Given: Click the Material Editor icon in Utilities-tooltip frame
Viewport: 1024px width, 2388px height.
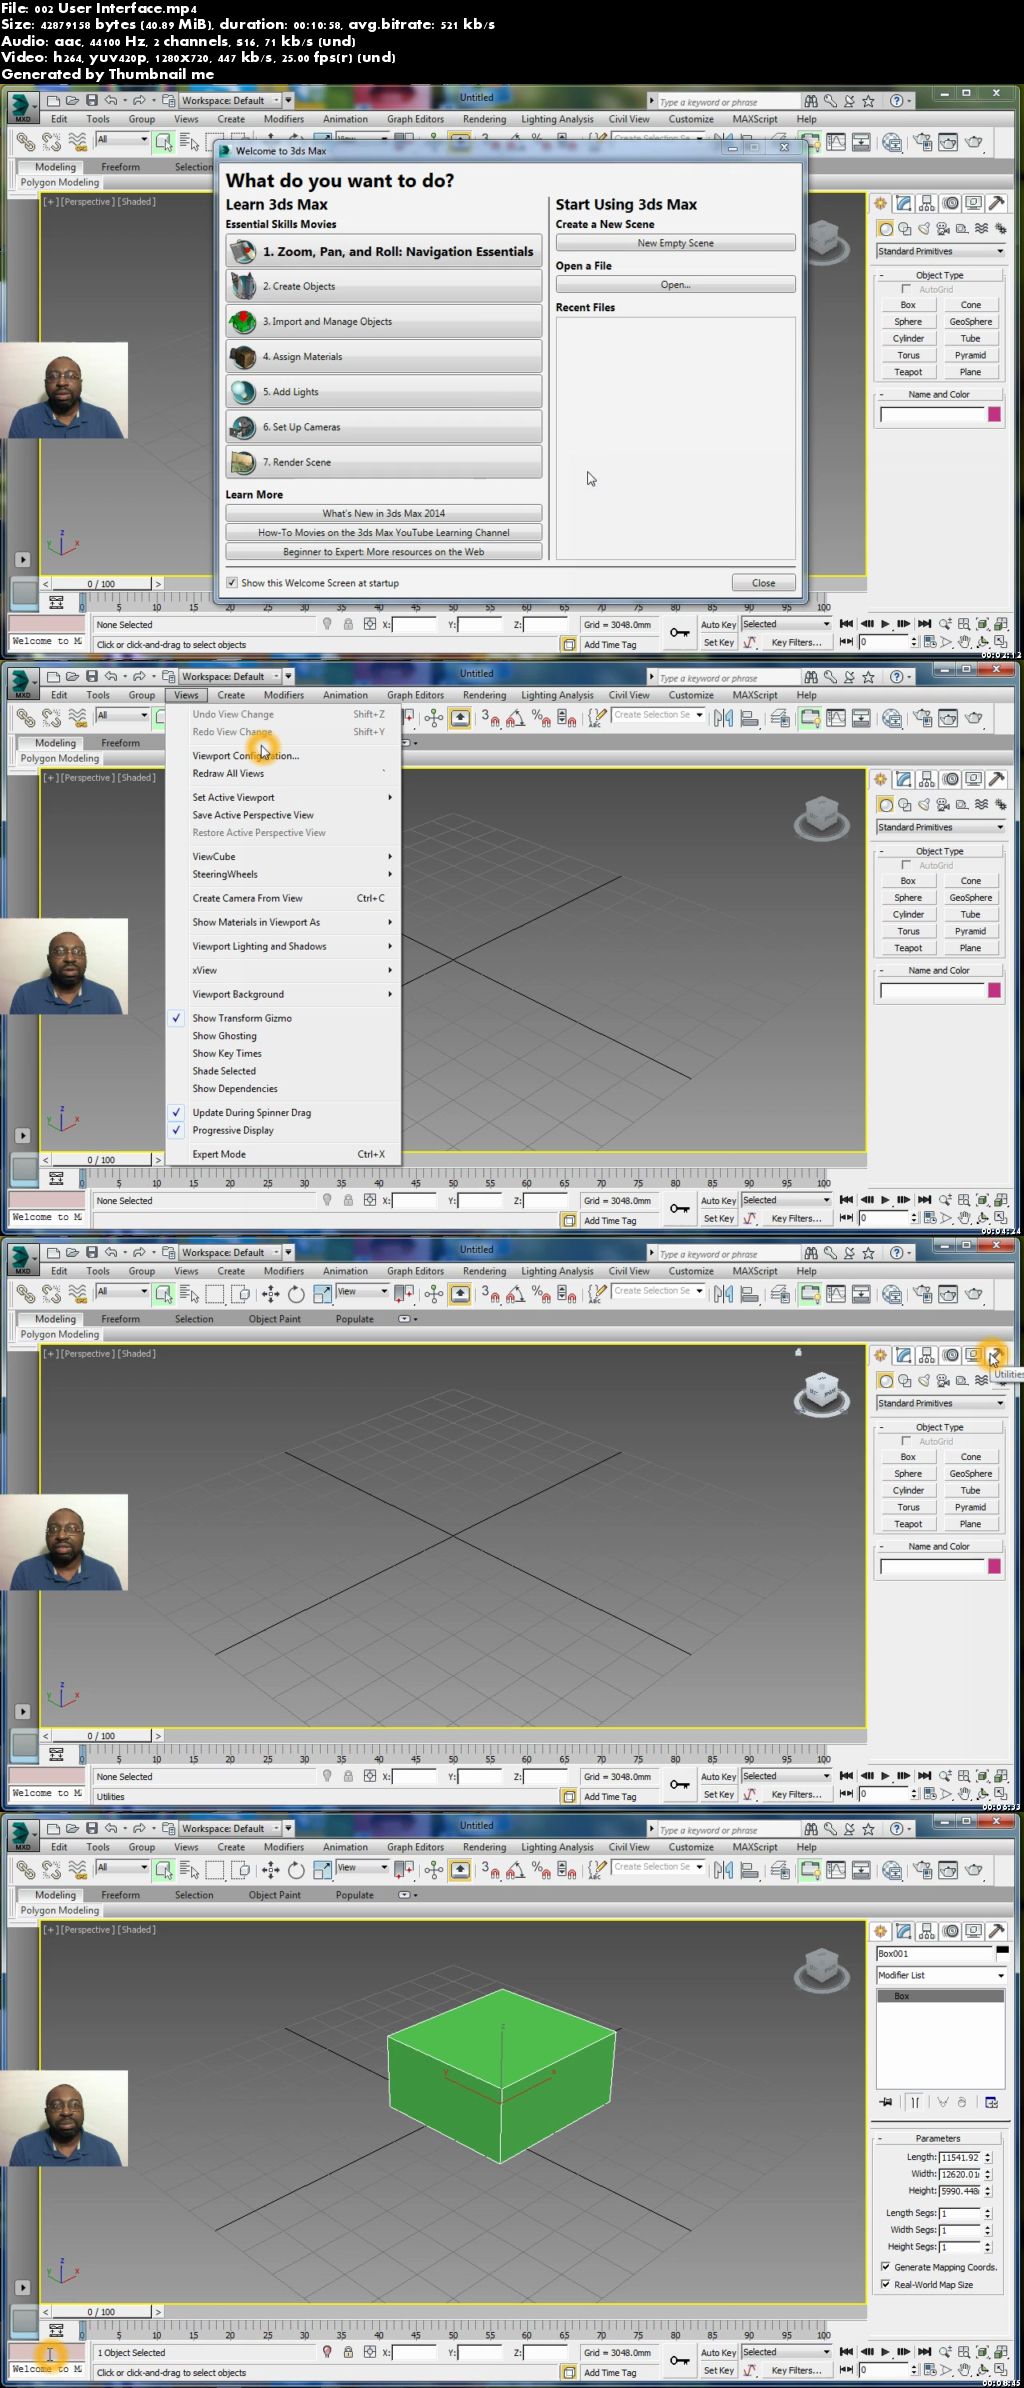Looking at the screenshot, I should [x=892, y=1294].
